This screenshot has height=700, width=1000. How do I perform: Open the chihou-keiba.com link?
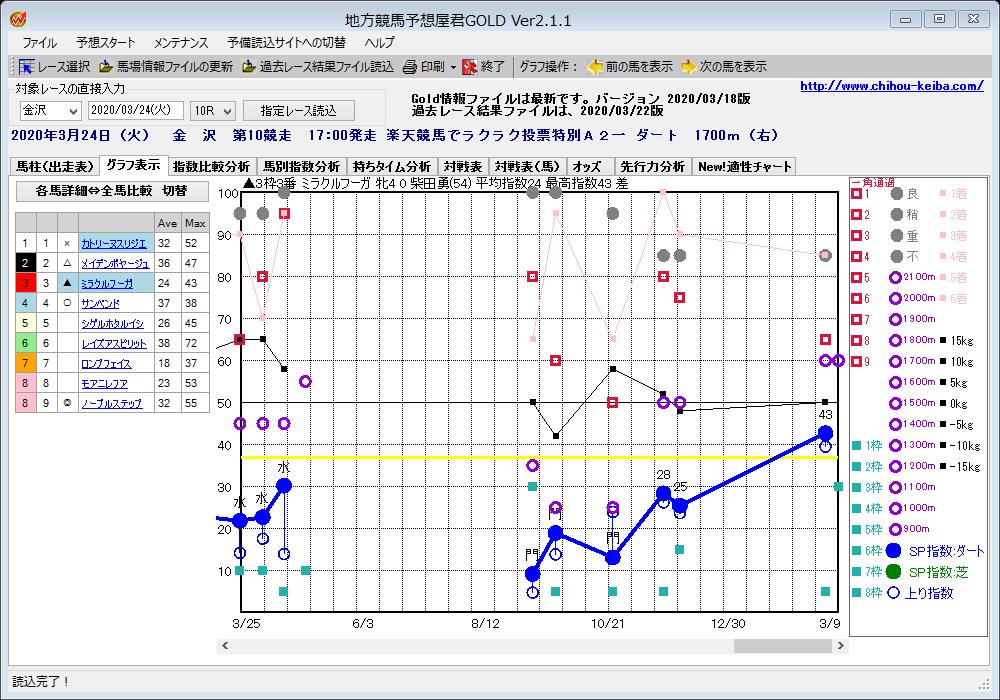892,86
